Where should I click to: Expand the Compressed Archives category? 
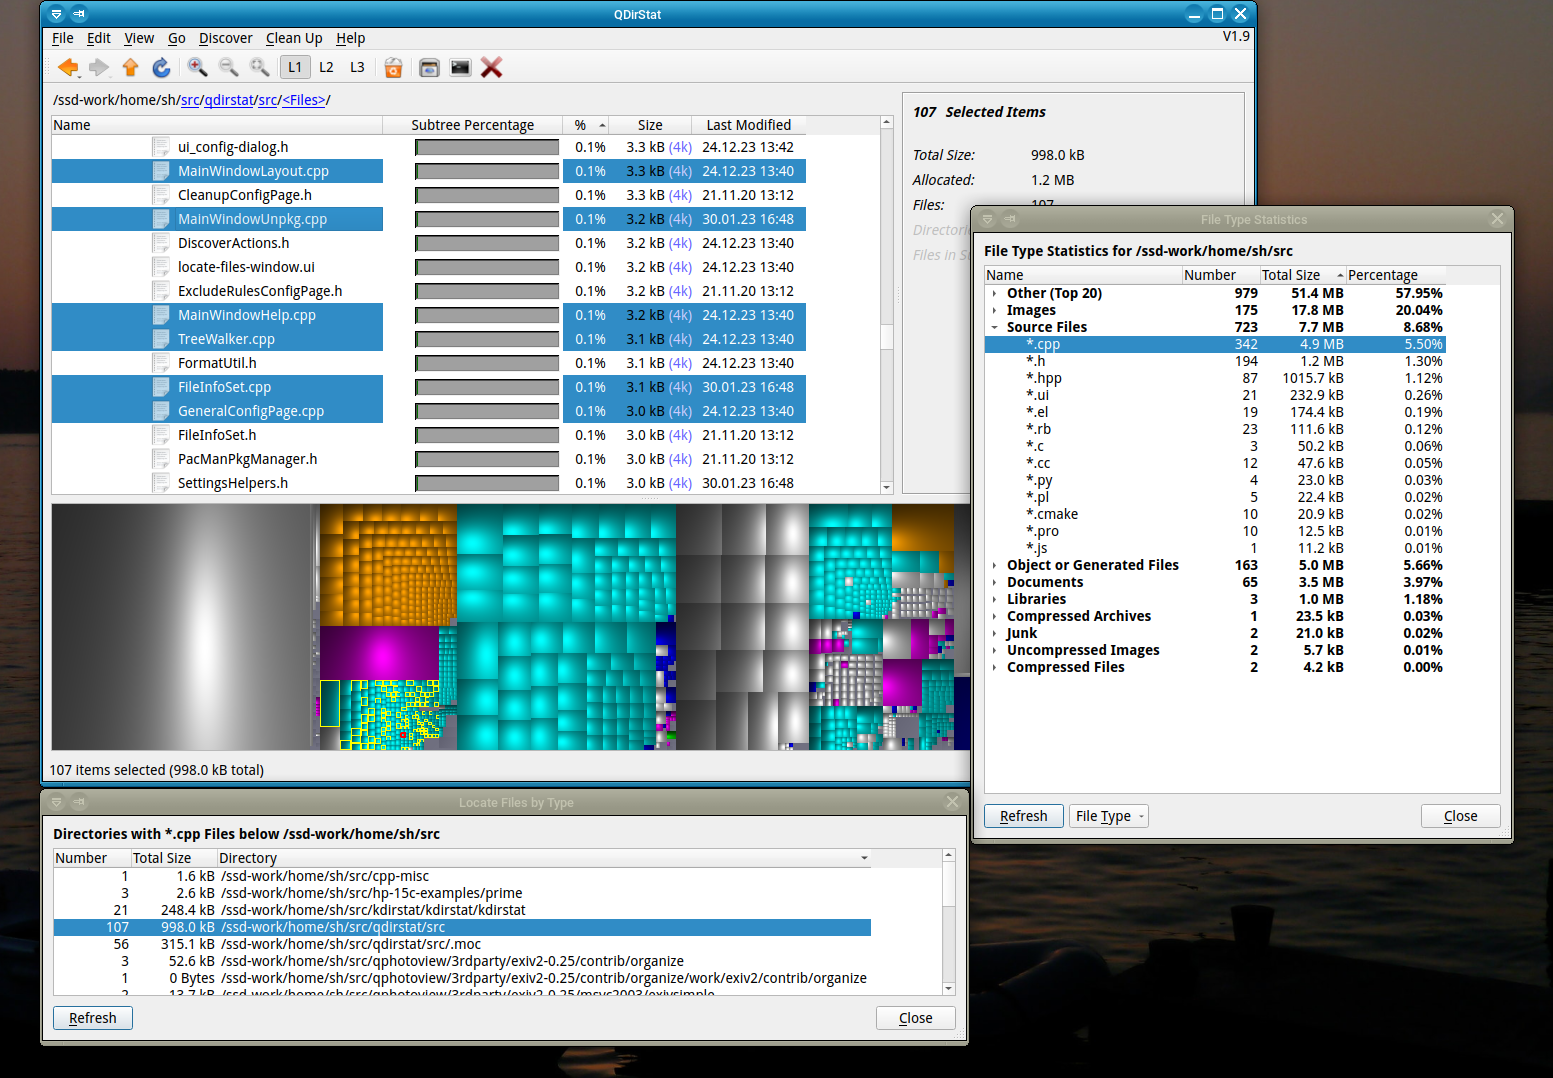coord(994,616)
